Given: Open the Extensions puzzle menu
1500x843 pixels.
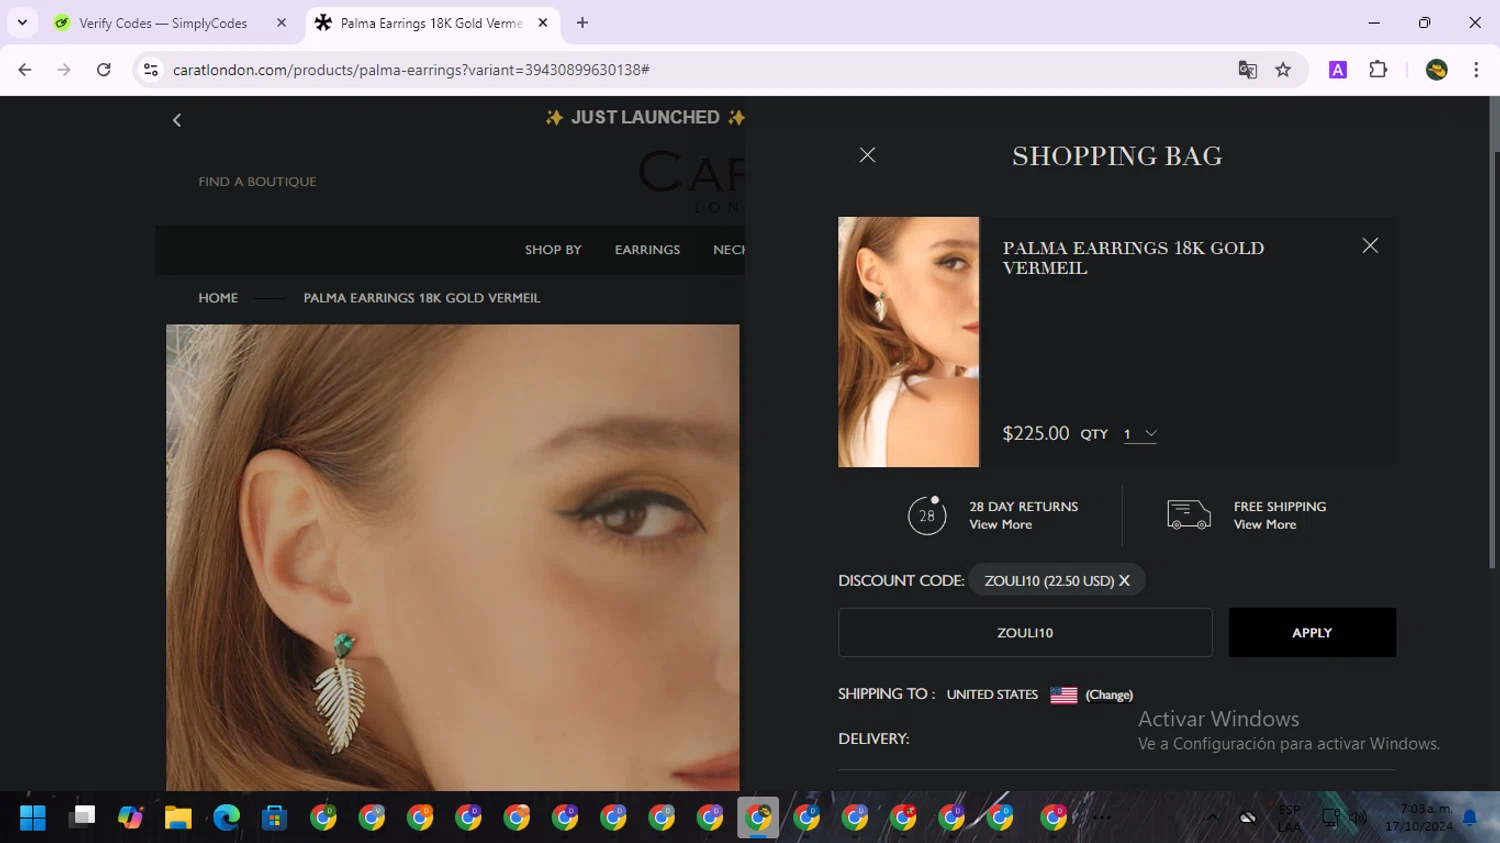Looking at the screenshot, I should 1378,70.
